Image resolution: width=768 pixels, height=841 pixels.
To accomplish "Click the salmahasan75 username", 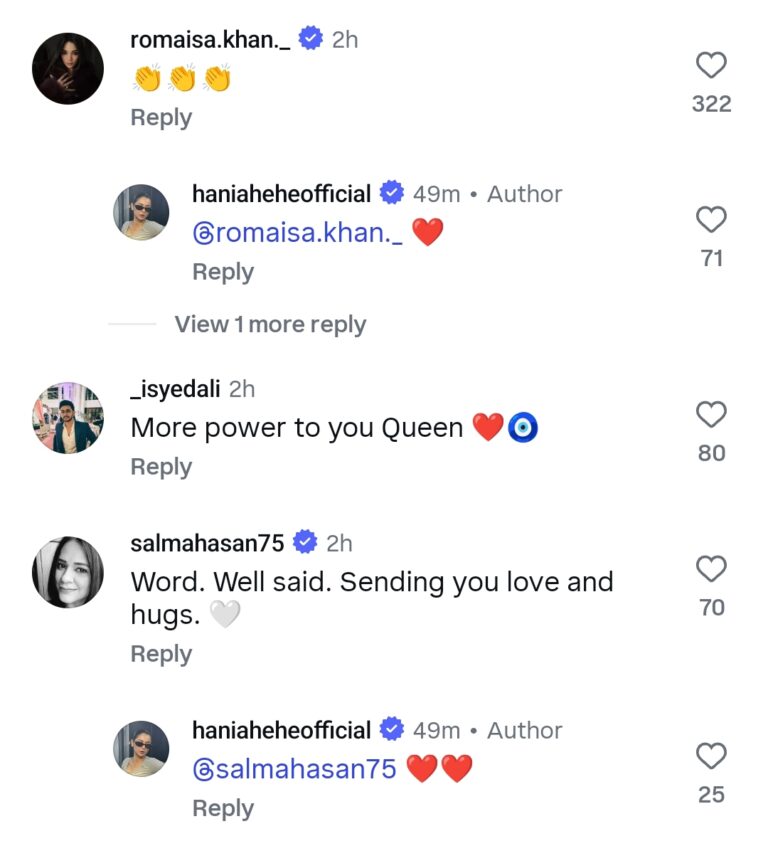I will [208, 543].
